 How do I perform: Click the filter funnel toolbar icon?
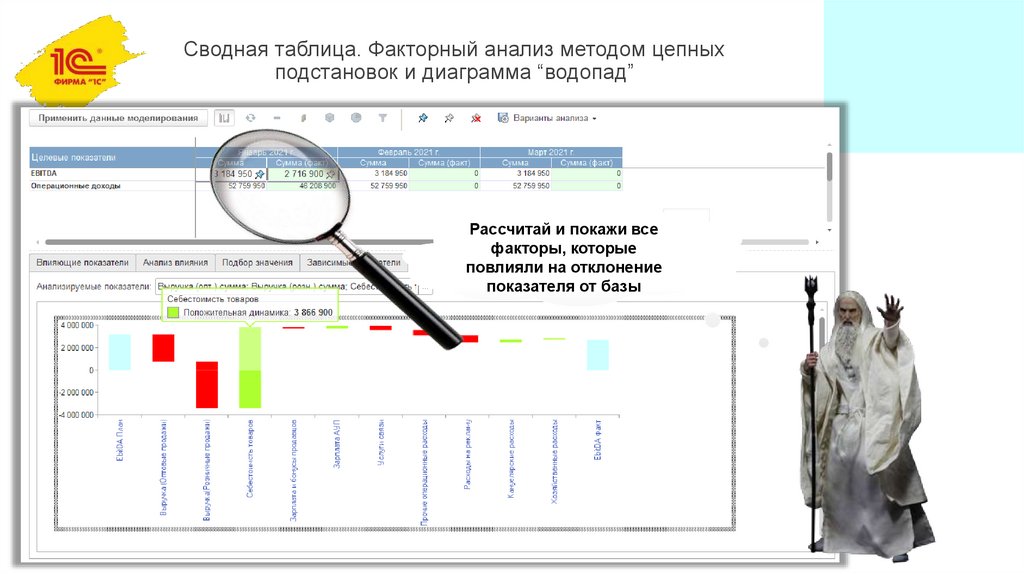tap(383, 118)
